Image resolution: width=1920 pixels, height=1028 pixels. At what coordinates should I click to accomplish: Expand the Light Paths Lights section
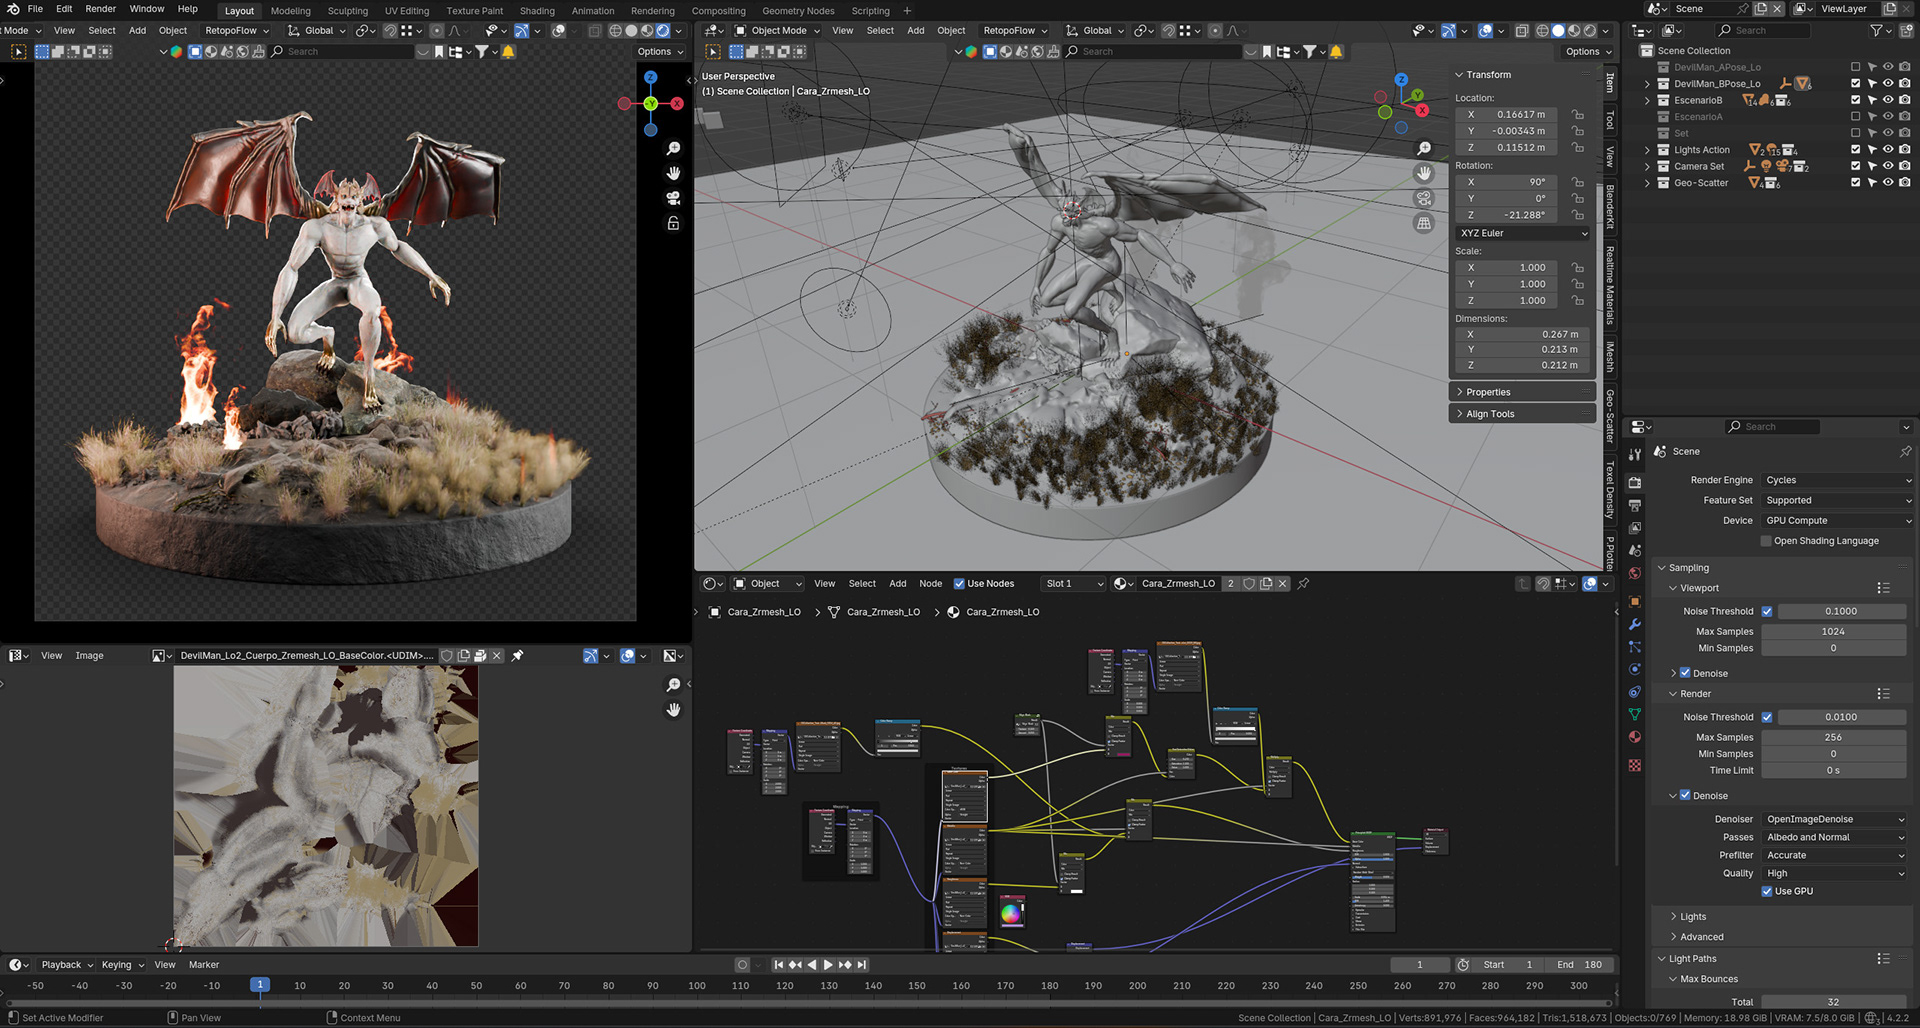(x=1693, y=917)
